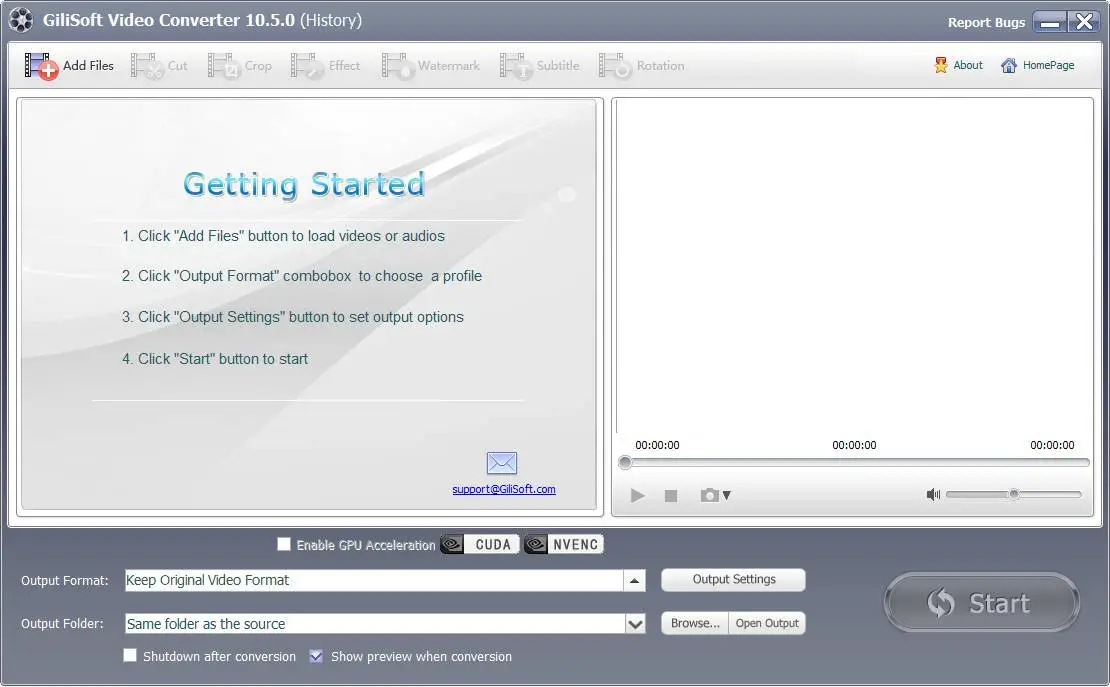Click the GiliSoft film reel logo
1110x687 pixels.
pos(21,20)
